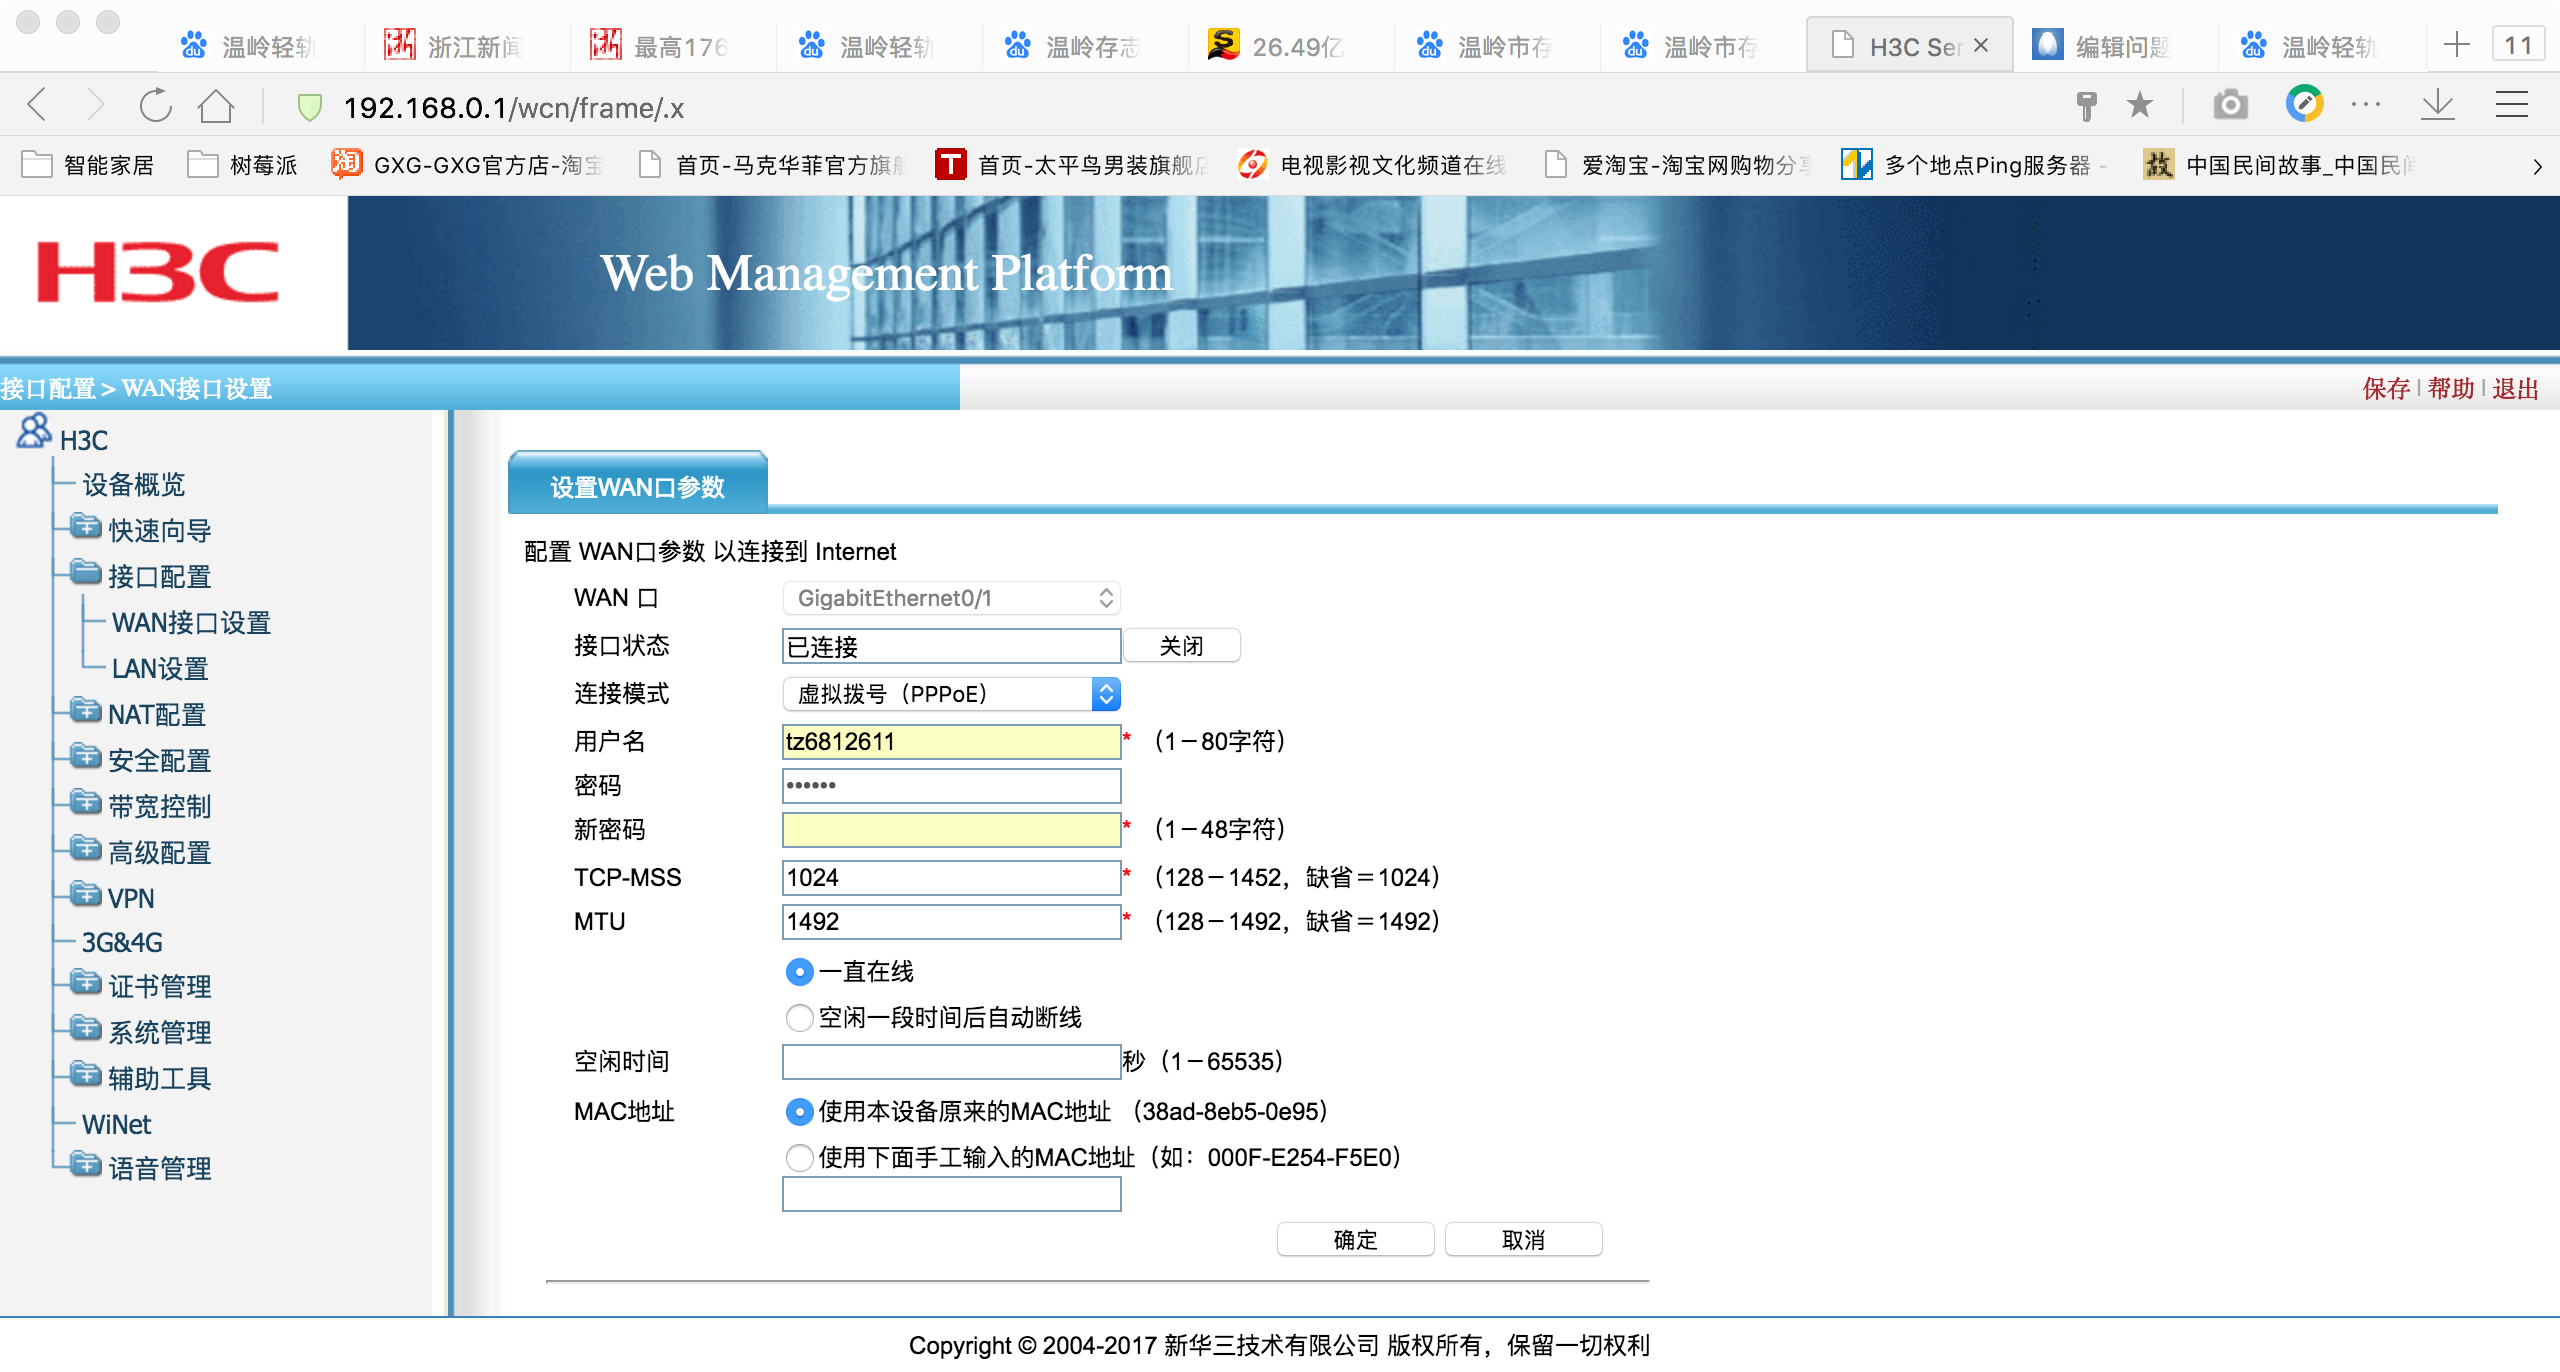Click the 确定 button

pyautogui.click(x=1355, y=1239)
